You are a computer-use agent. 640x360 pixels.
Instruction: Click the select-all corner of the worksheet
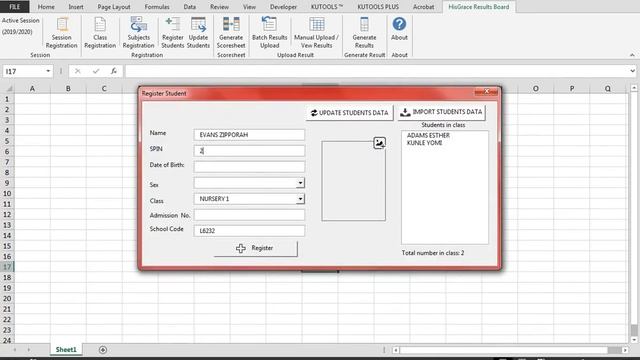tap(7, 89)
